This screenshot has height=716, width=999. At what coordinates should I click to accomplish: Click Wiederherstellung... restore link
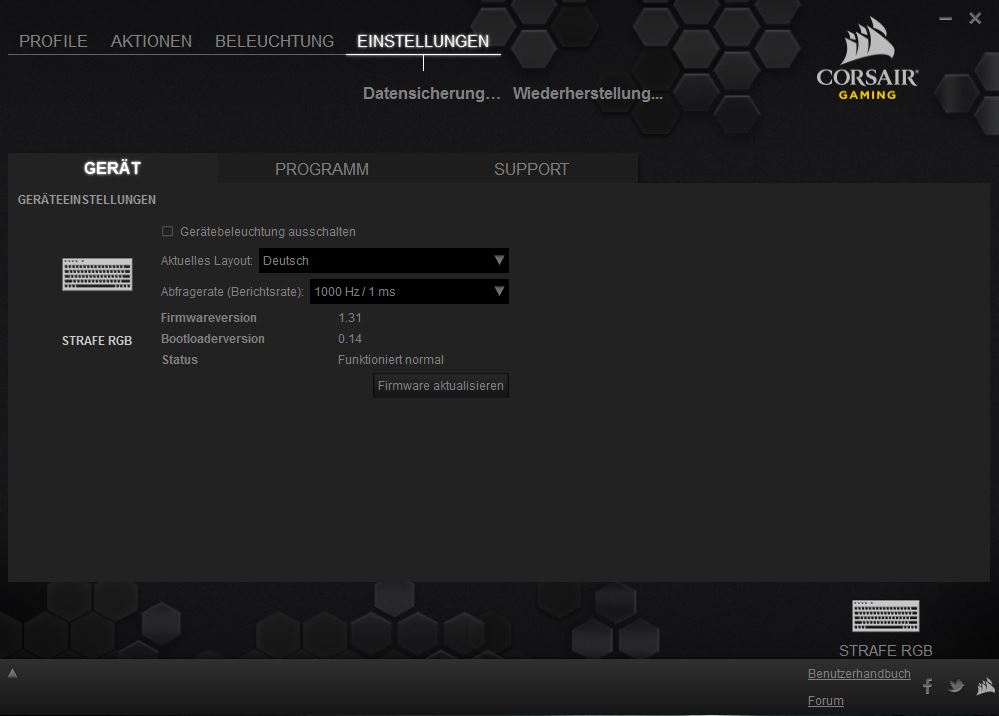587,94
